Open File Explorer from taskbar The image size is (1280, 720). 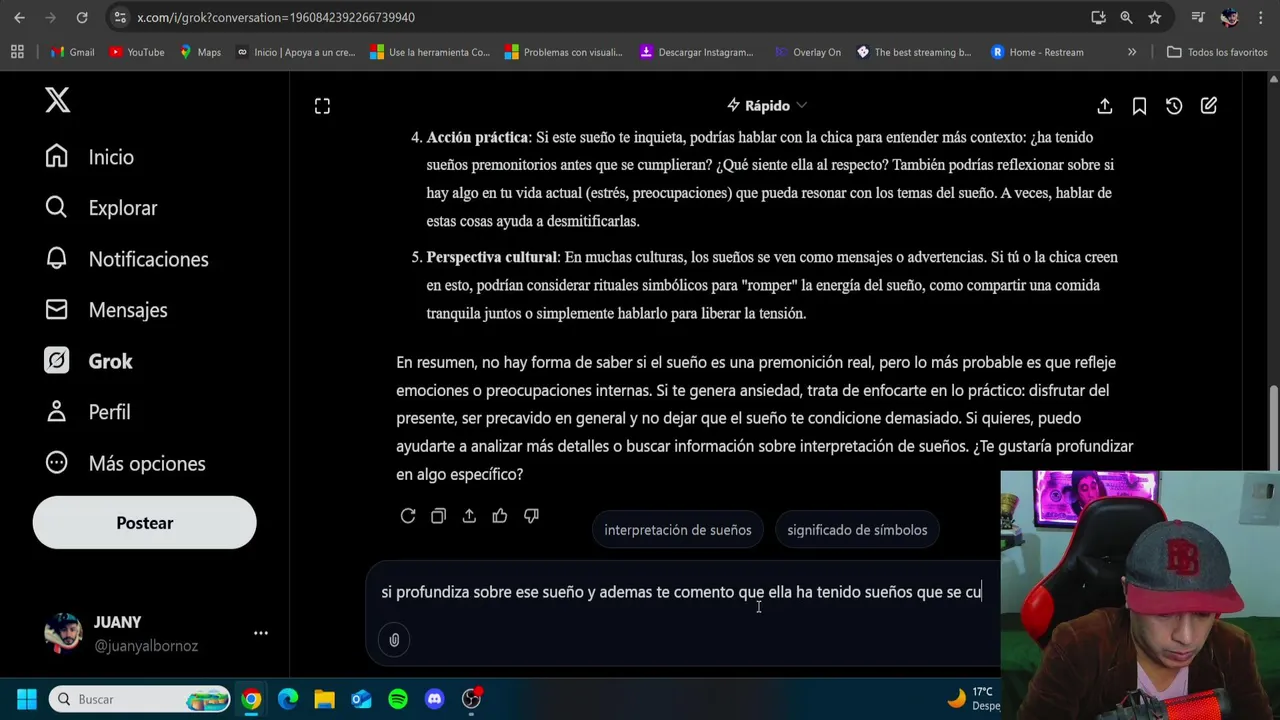coord(324,699)
